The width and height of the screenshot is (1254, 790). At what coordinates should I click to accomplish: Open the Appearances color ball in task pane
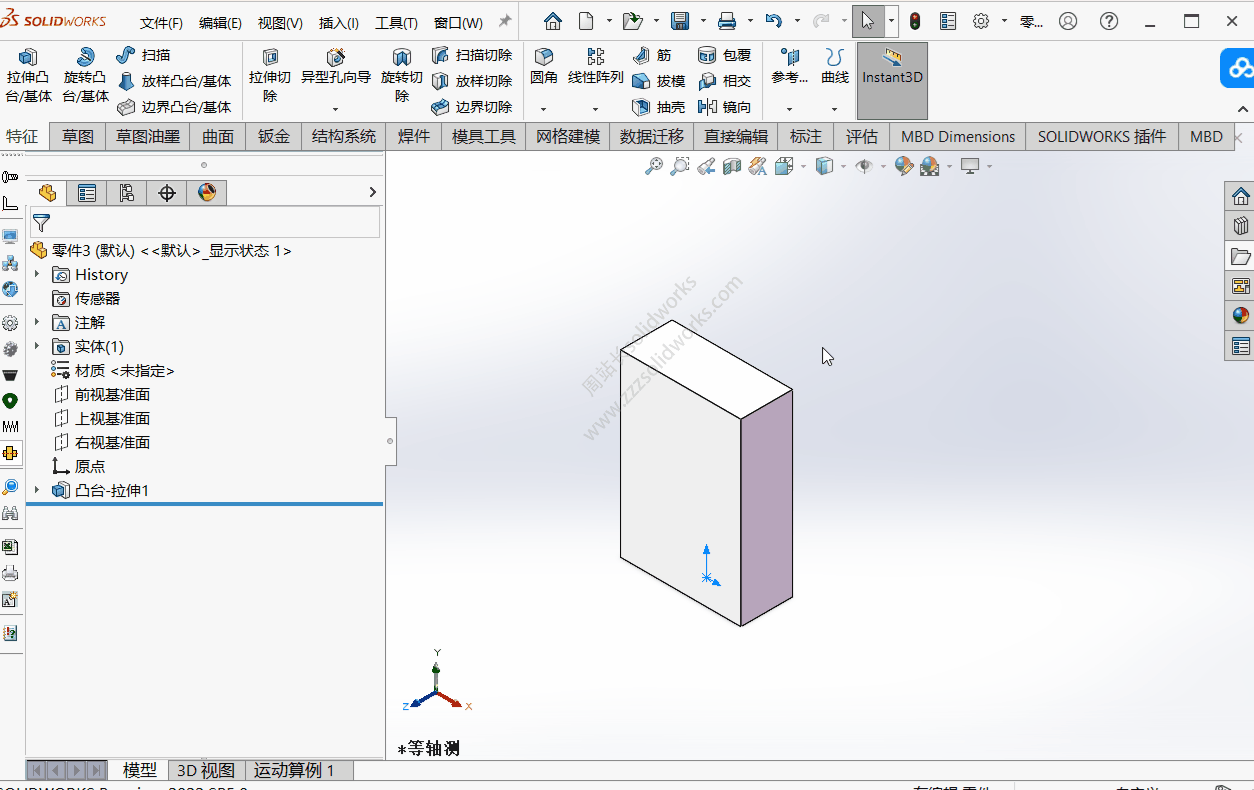pos(1241,315)
